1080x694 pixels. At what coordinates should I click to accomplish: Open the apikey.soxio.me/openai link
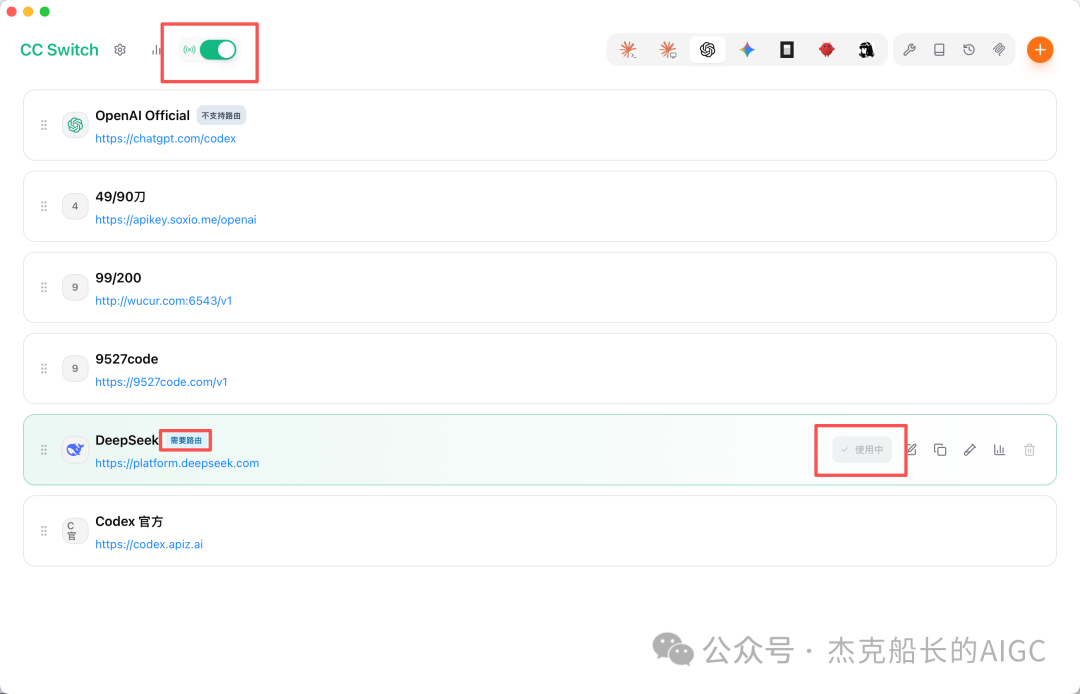click(x=176, y=220)
